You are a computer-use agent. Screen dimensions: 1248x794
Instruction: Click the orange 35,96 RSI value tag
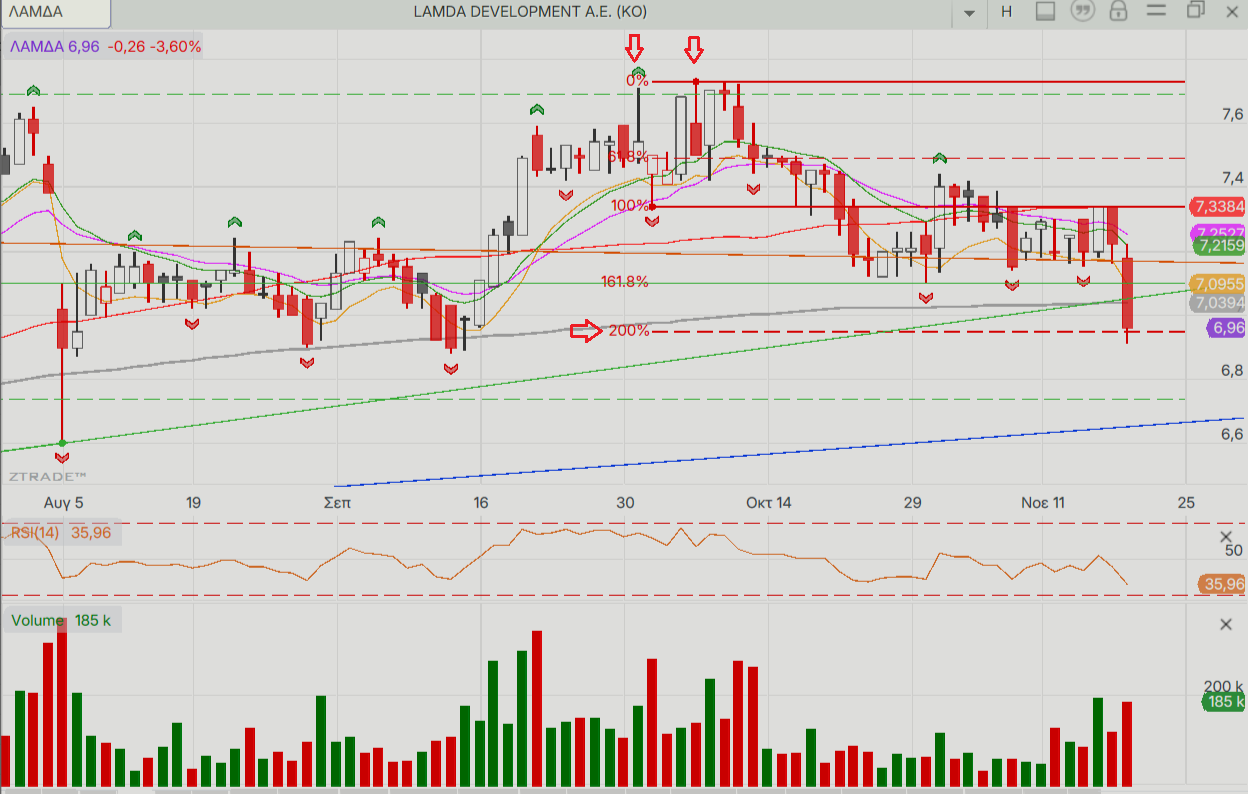(1221, 584)
